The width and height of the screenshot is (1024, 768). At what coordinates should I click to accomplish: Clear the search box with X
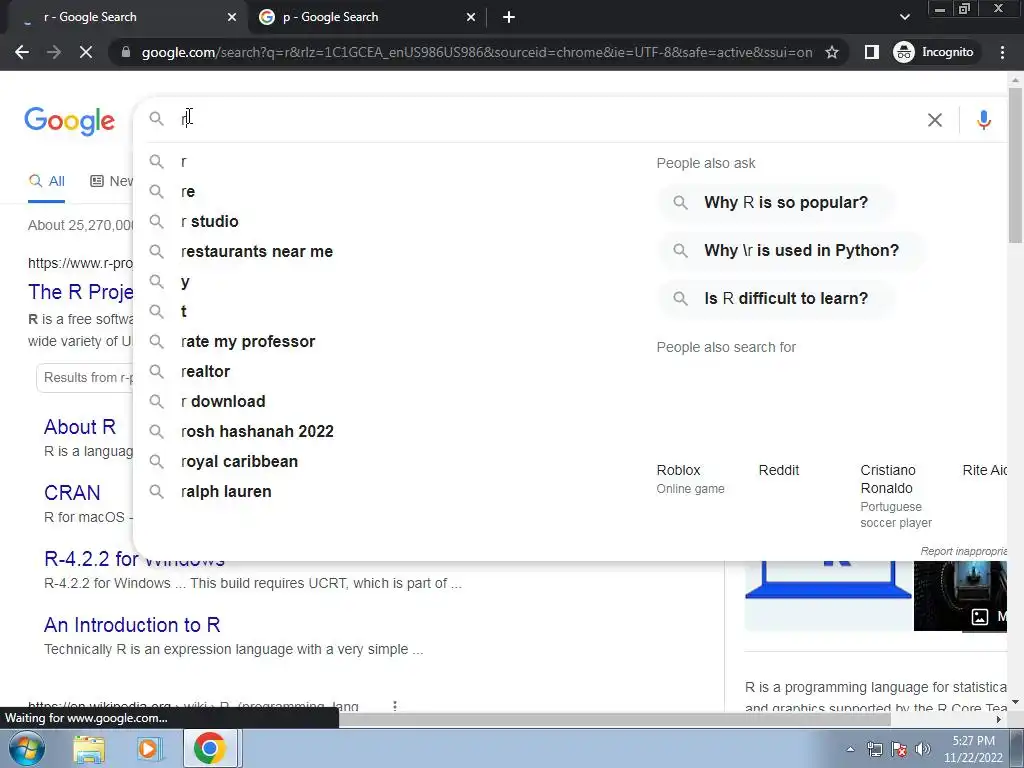[935, 120]
